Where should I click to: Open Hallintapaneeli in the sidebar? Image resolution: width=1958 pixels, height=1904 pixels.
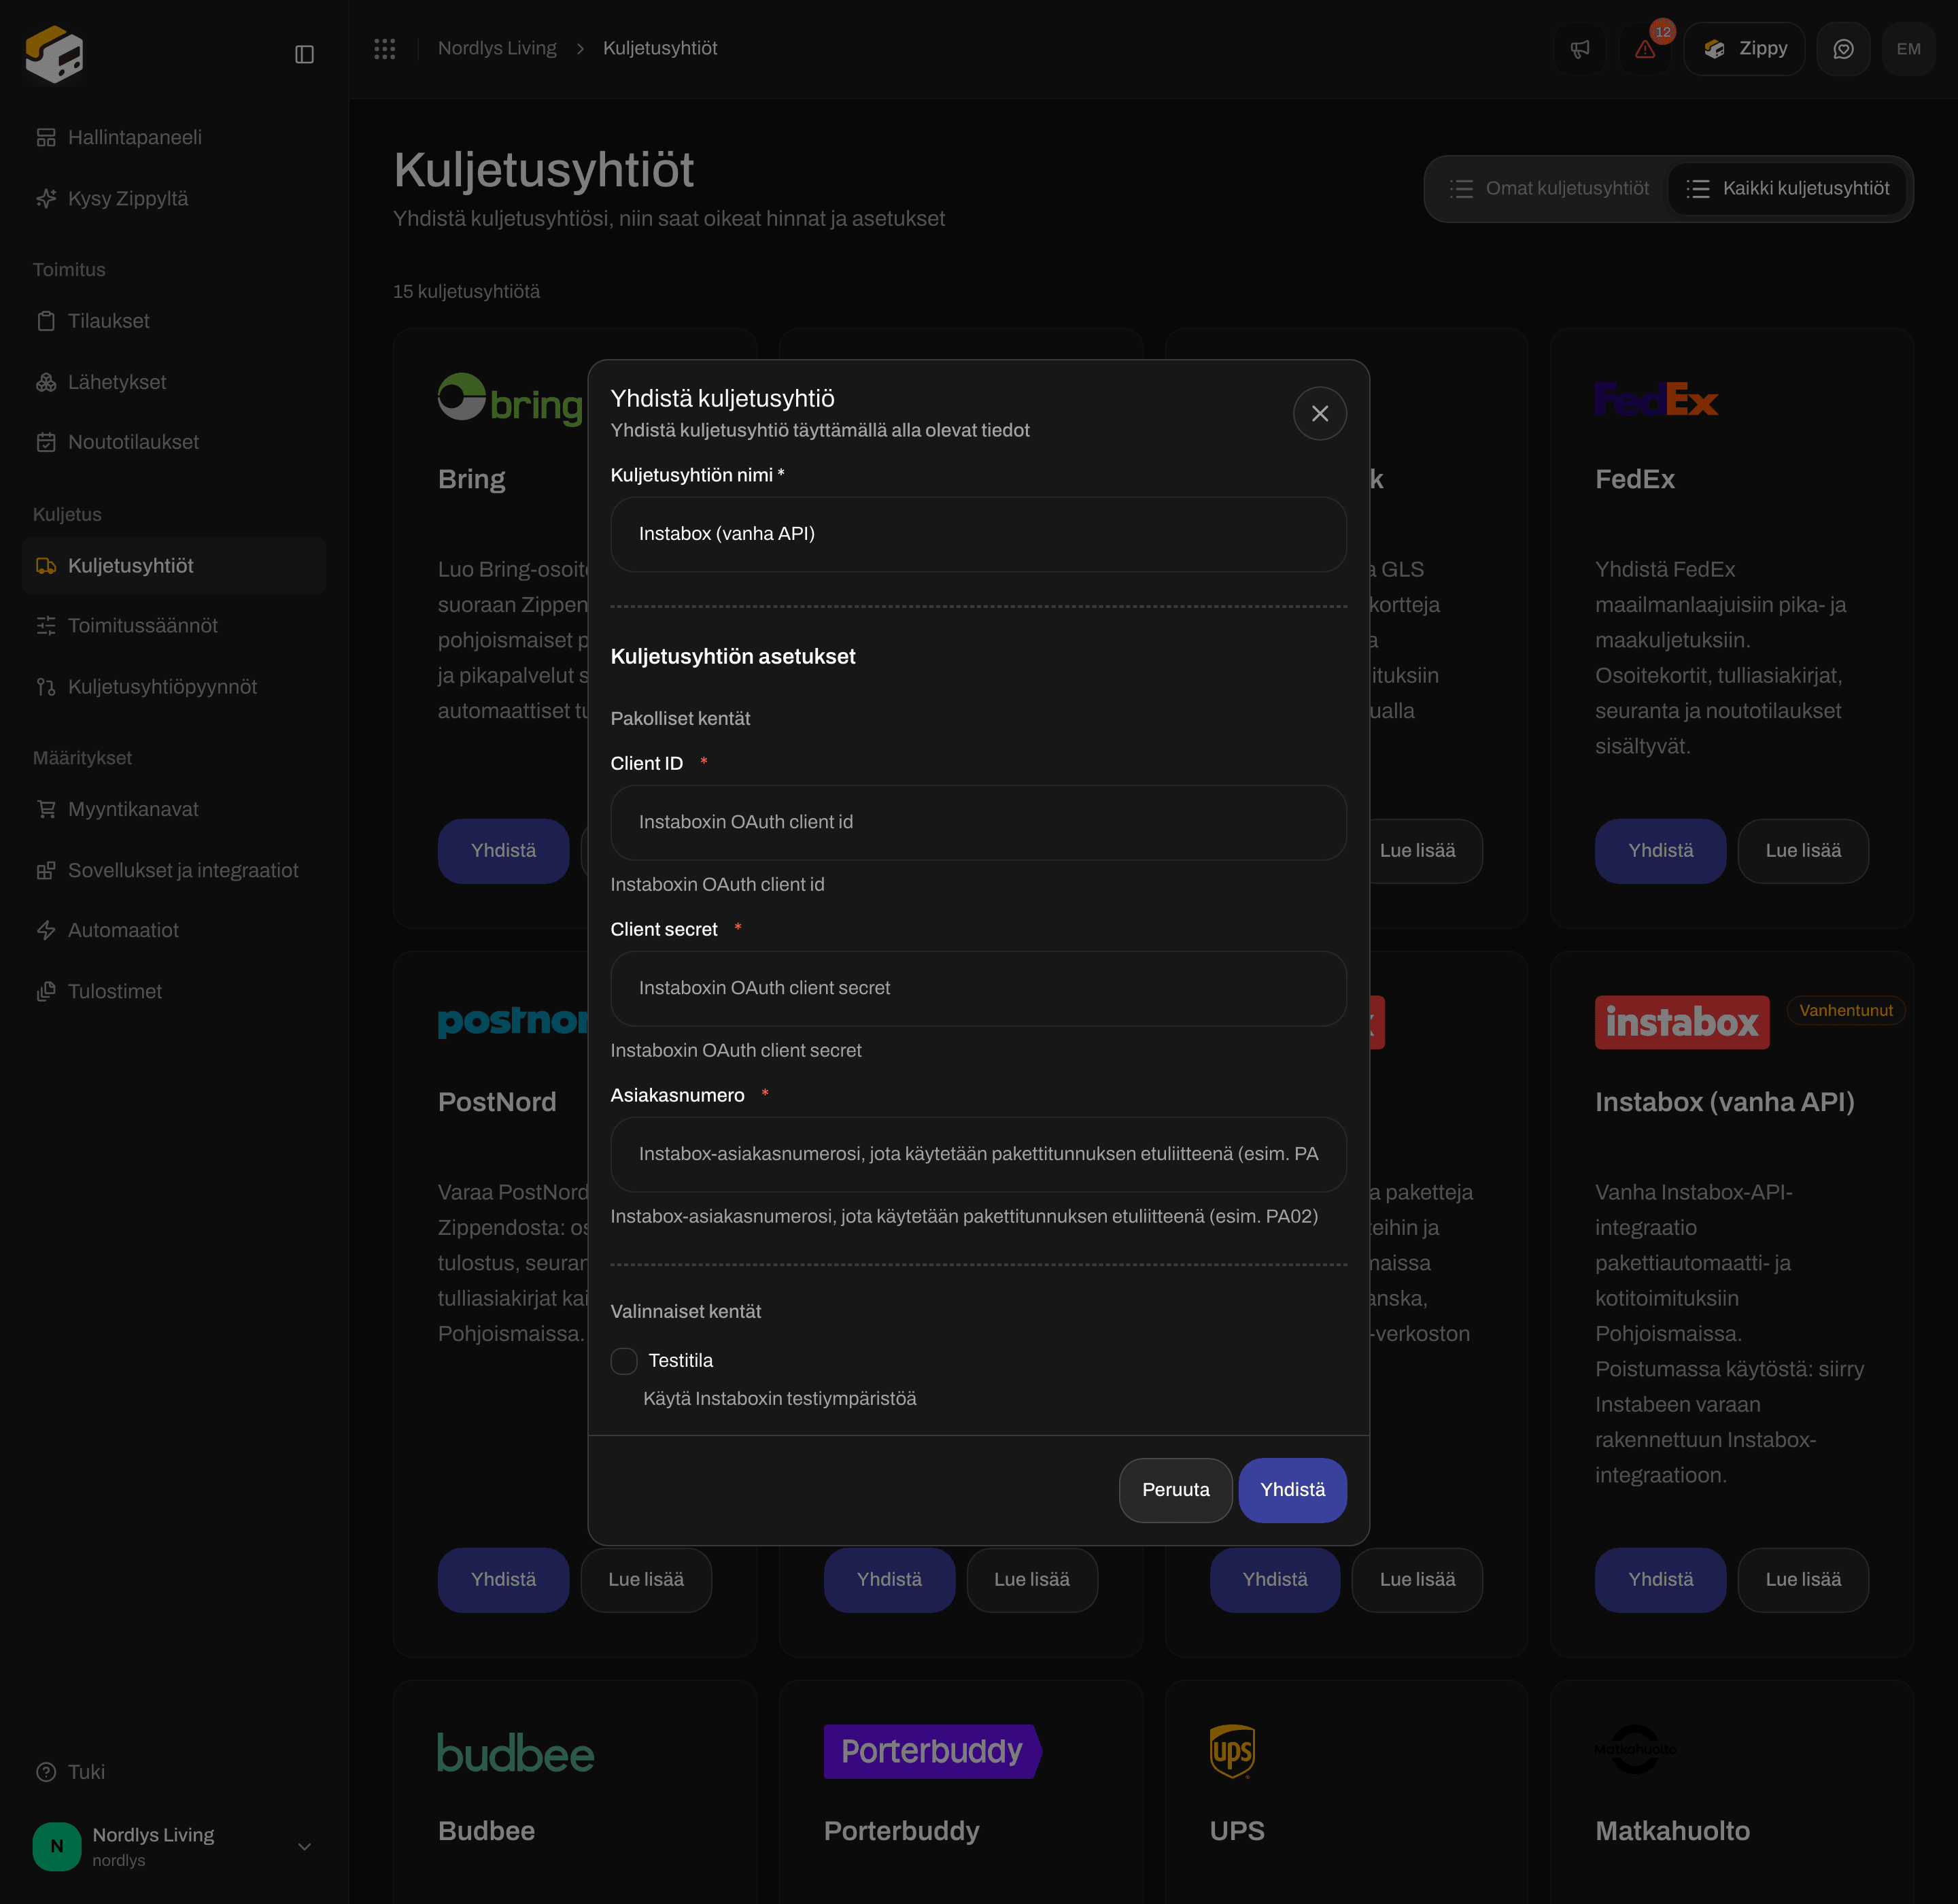coord(174,137)
